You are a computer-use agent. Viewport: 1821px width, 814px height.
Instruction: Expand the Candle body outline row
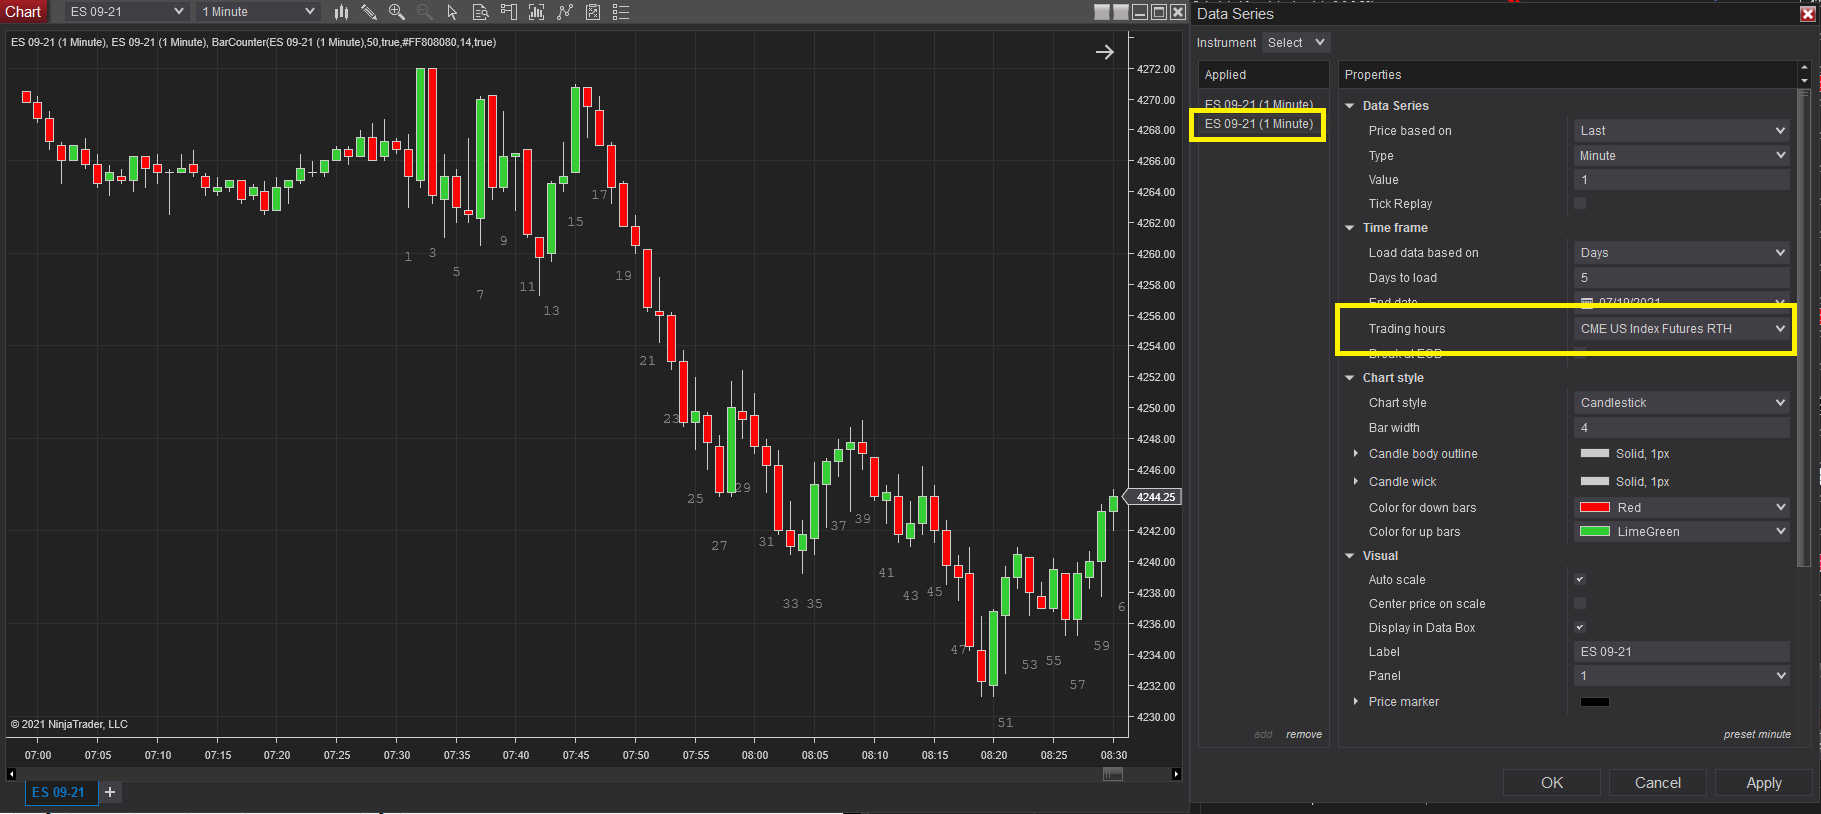[x=1356, y=453]
